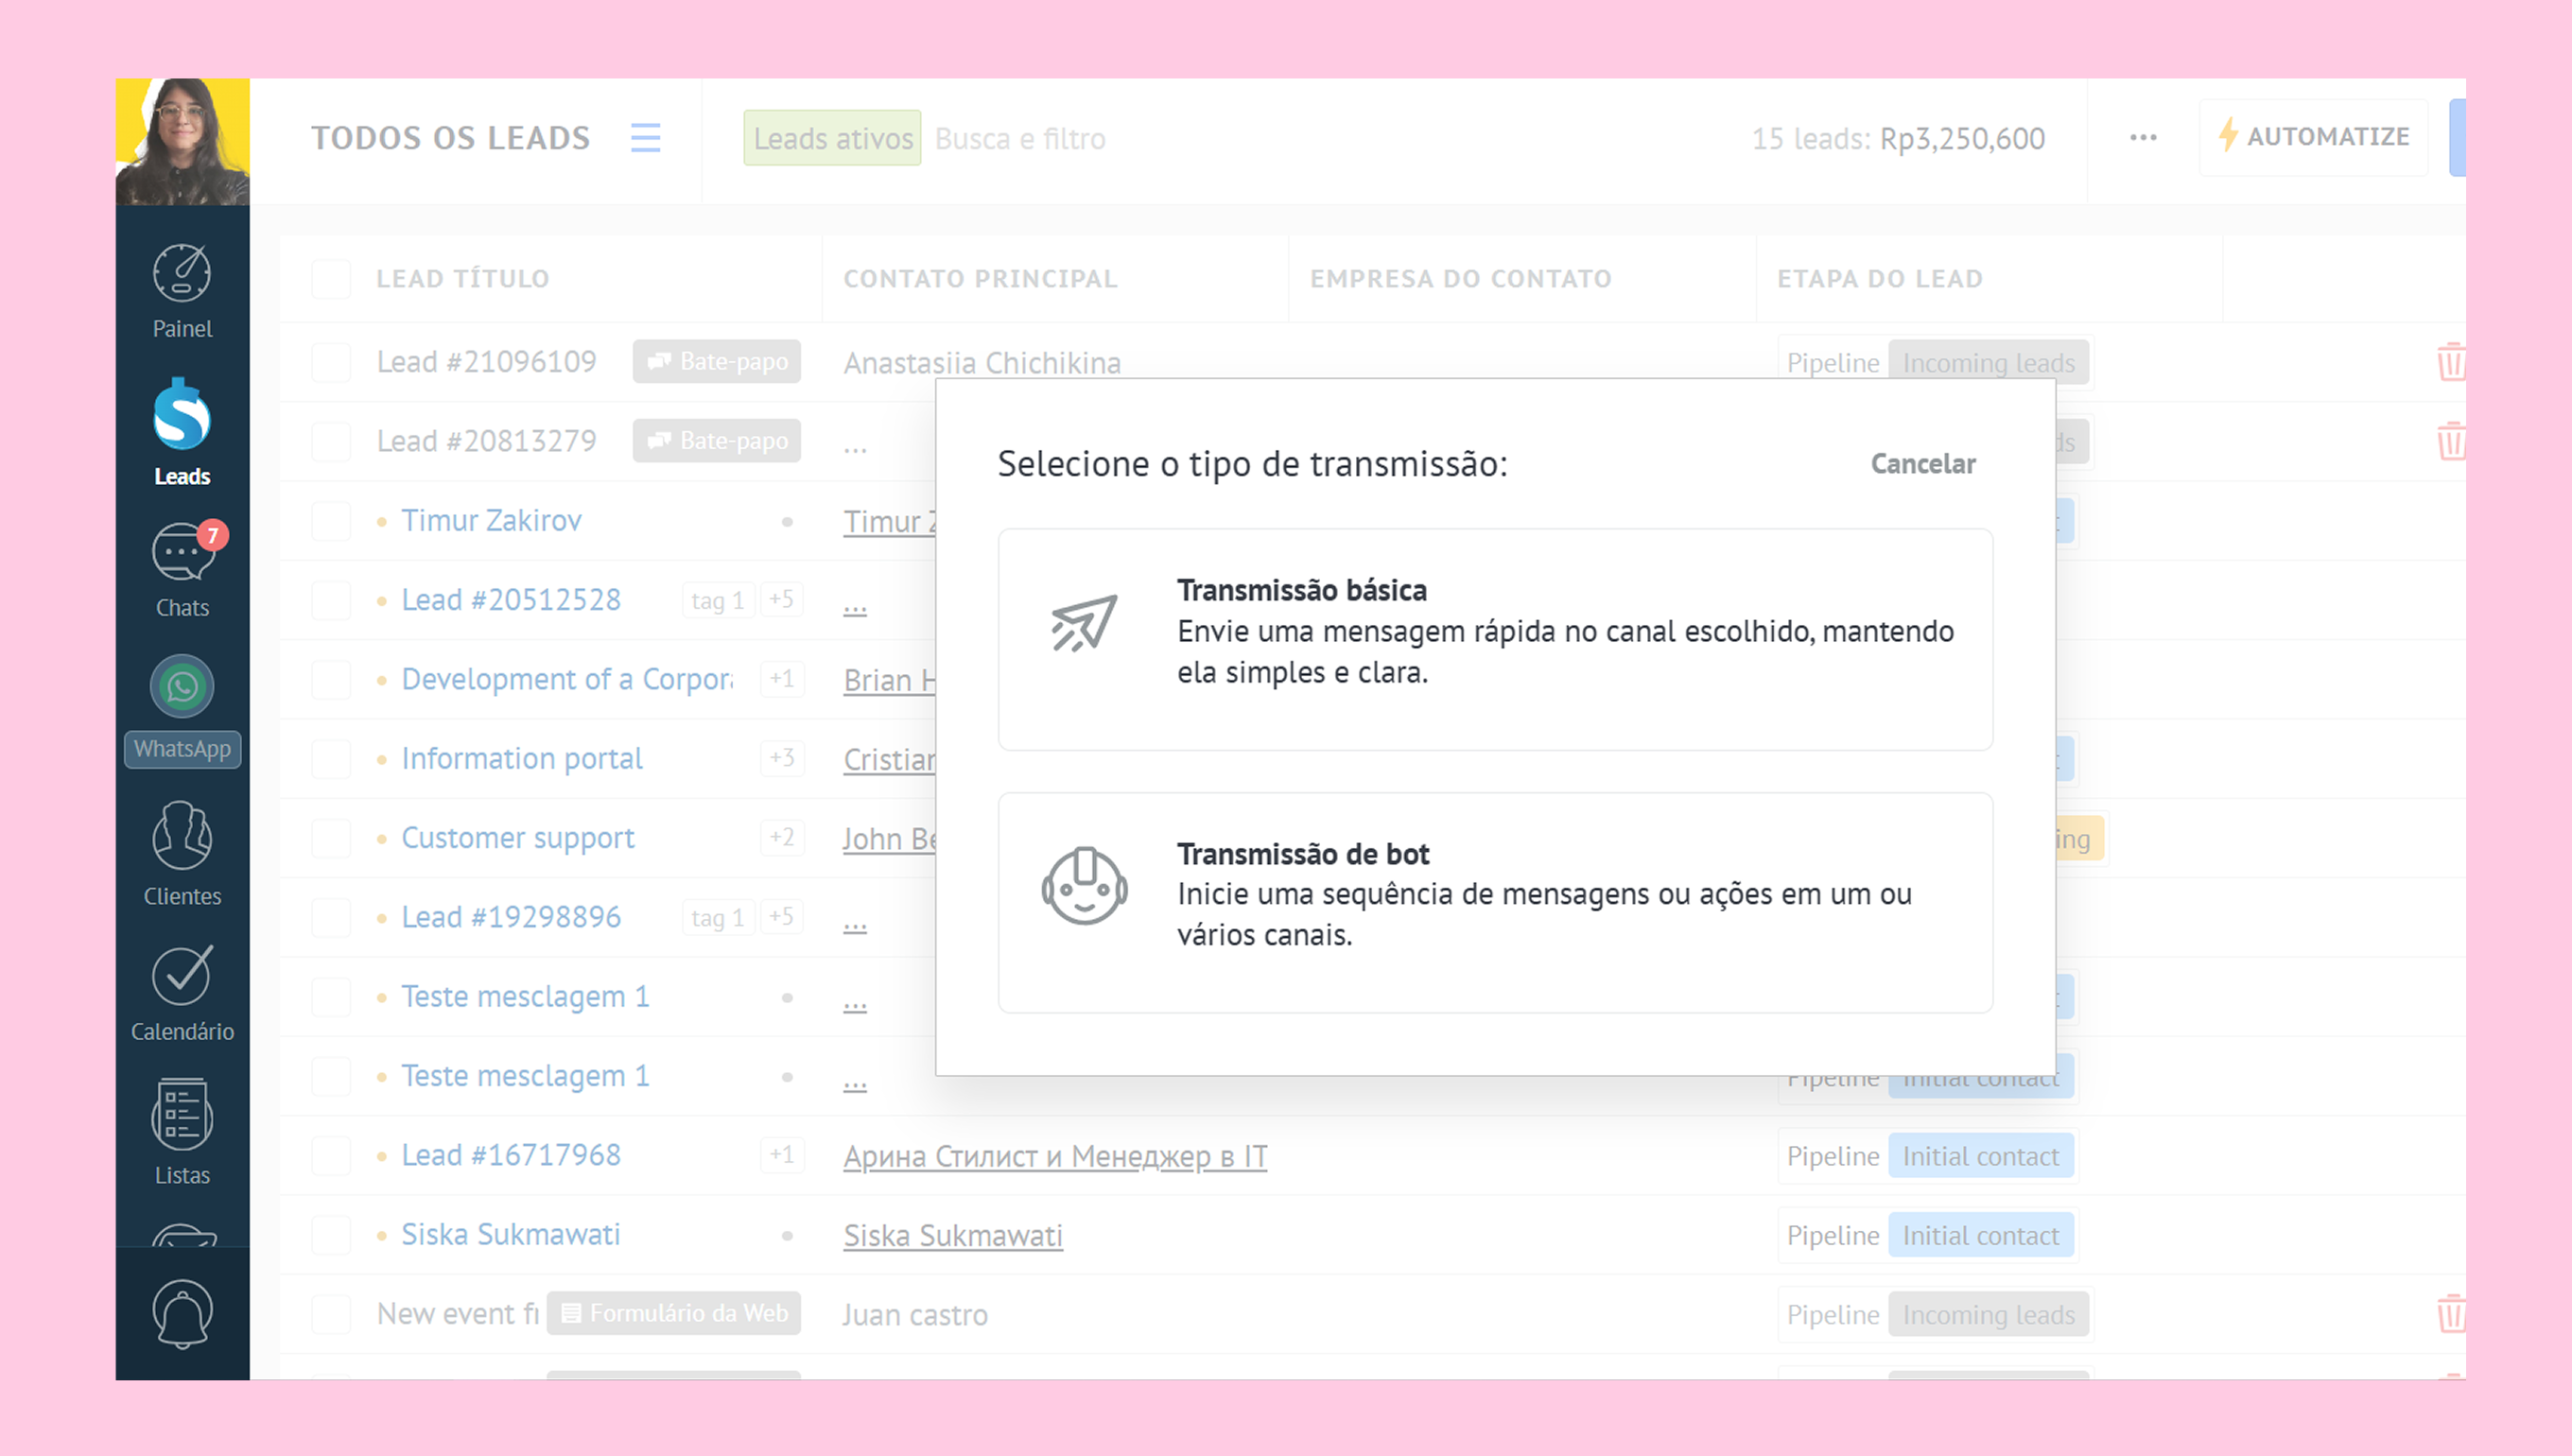2572x1456 pixels.
Task: Open the notifications bell icon
Action: click(182, 1313)
